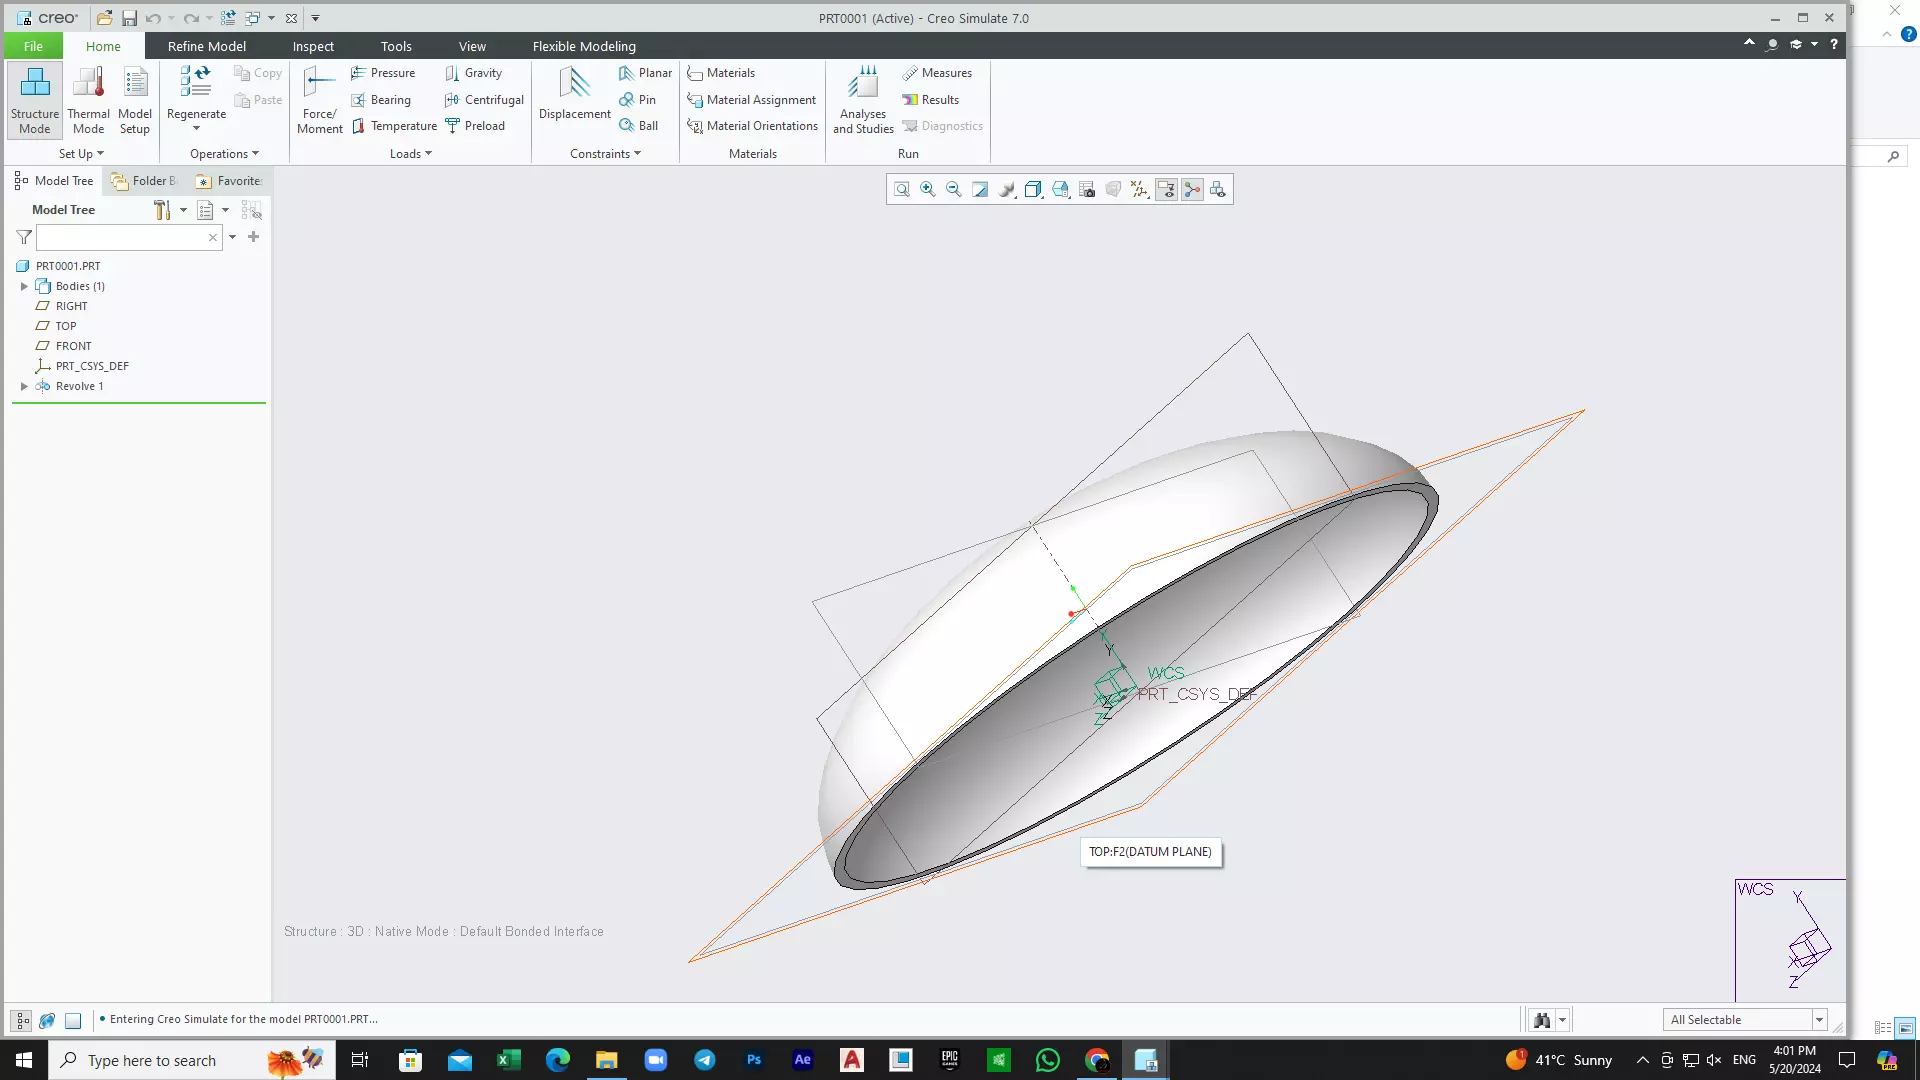Open the File menu
Screen dimensions: 1920x1080
click(x=33, y=46)
